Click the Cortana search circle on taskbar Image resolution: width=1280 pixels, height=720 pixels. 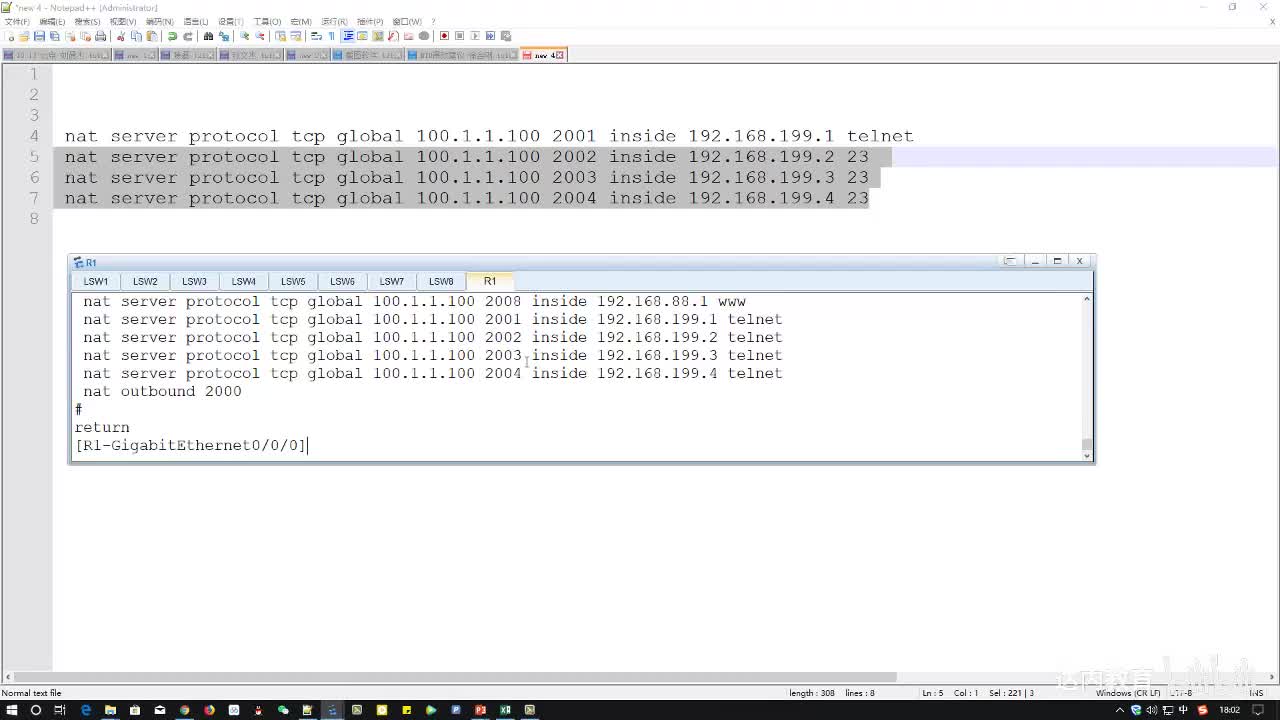36,710
